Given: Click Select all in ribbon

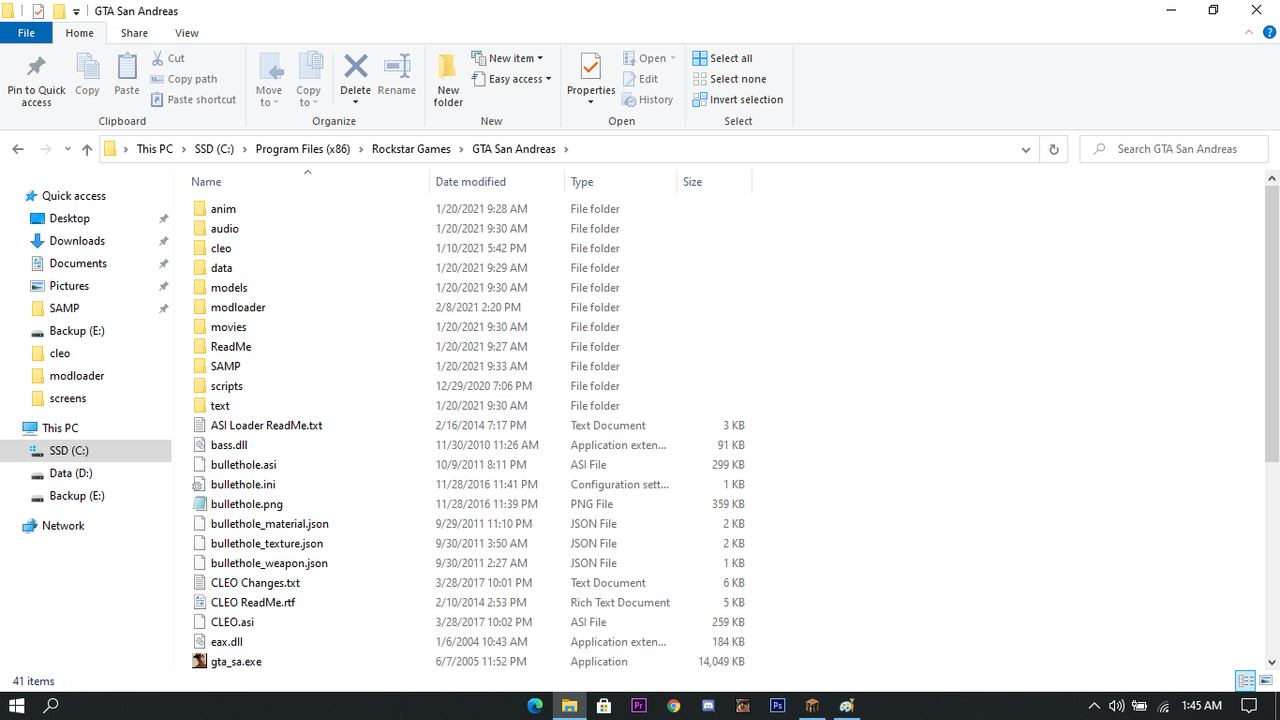Looking at the screenshot, I should tap(722, 59).
